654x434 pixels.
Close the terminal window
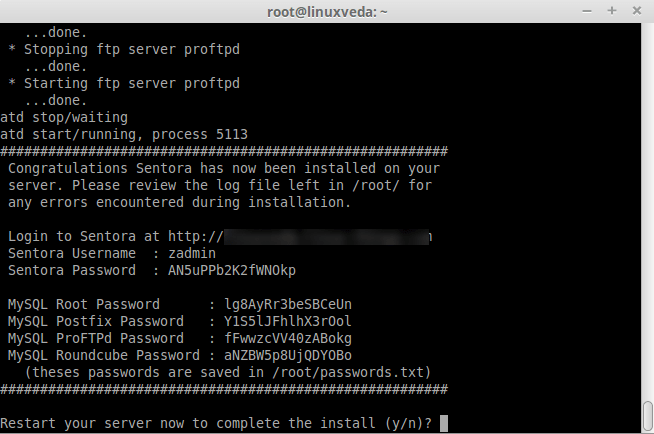pyautogui.click(x=636, y=10)
